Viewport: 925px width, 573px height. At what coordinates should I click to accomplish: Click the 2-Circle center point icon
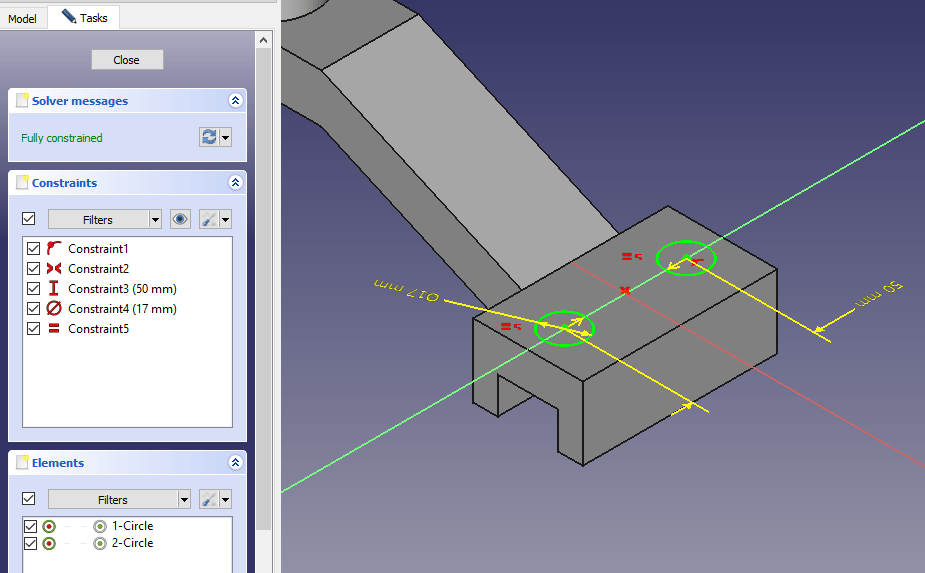100,543
